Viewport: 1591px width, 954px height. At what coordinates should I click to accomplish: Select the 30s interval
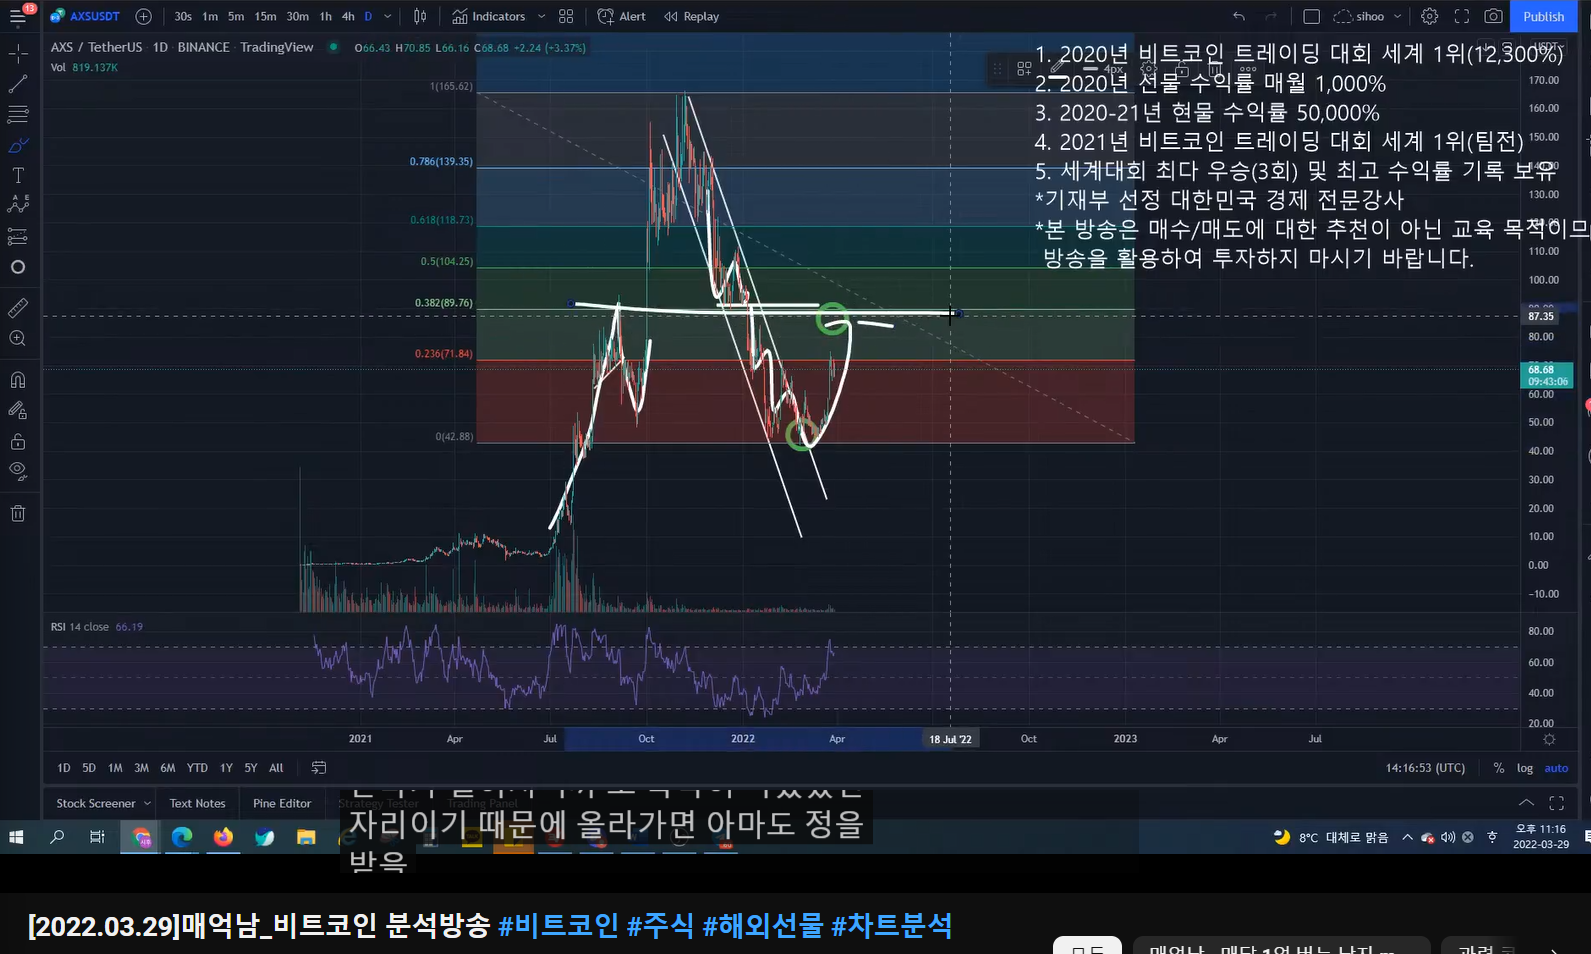(x=183, y=16)
